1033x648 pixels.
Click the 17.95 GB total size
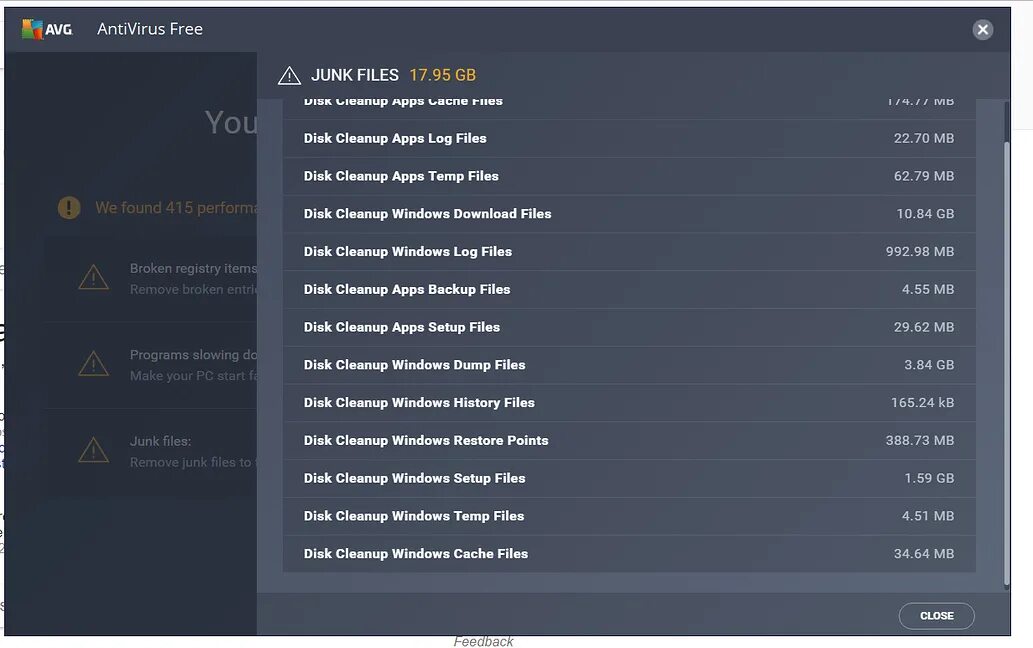click(x=442, y=75)
